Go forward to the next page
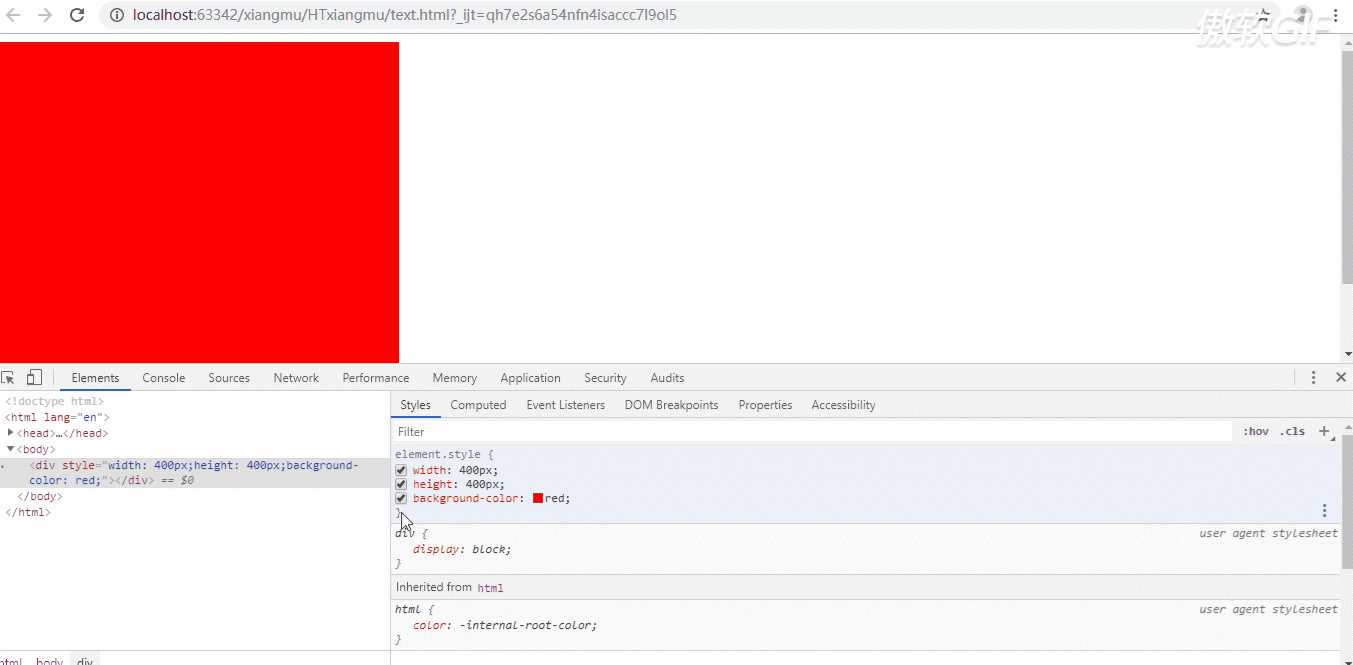The width and height of the screenshot is (1353, 665). tap(45, 15)
